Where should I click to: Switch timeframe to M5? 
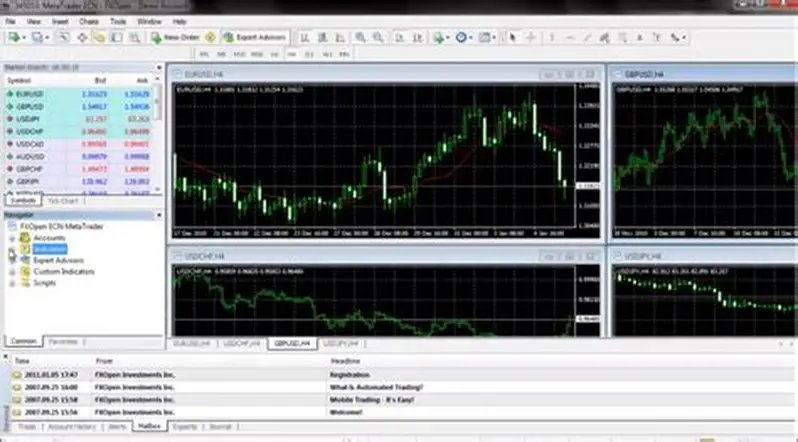coord(222,54)
